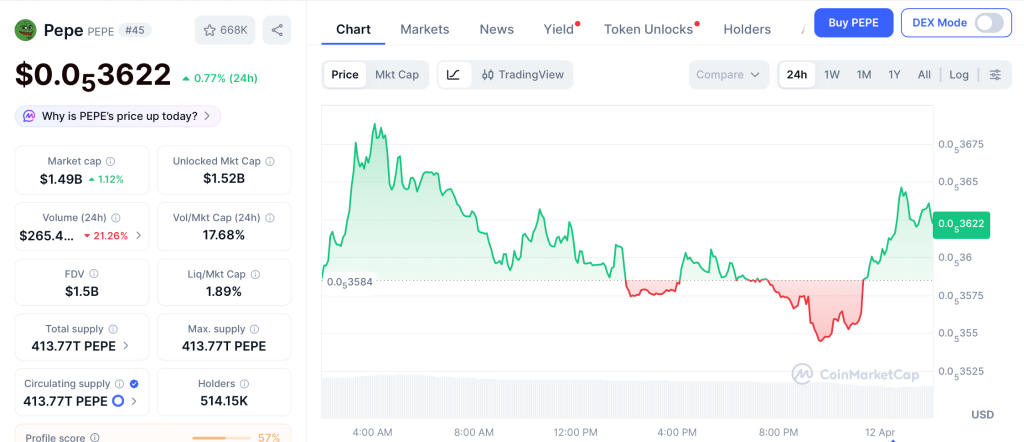Click the share icon next to watchlist
Screen dimensions: 1024x442
277,30
